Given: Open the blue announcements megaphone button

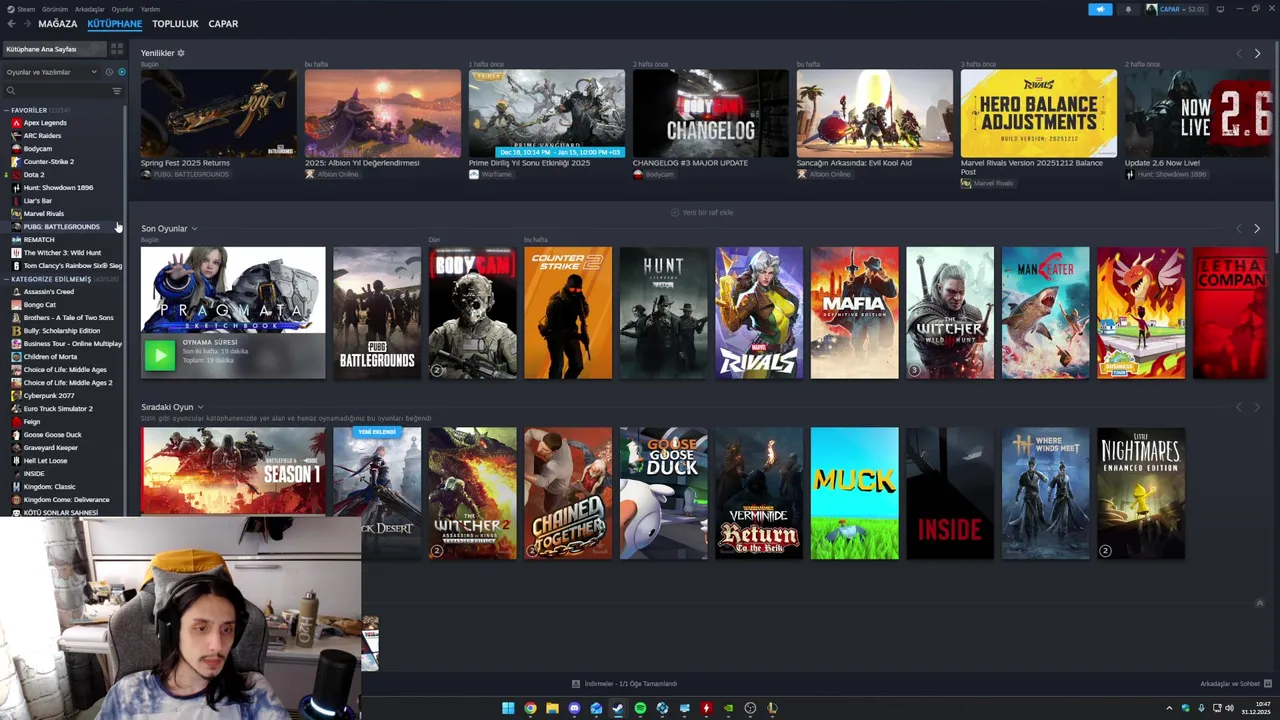Looking at the screenshot, I should click(1100, 9).
